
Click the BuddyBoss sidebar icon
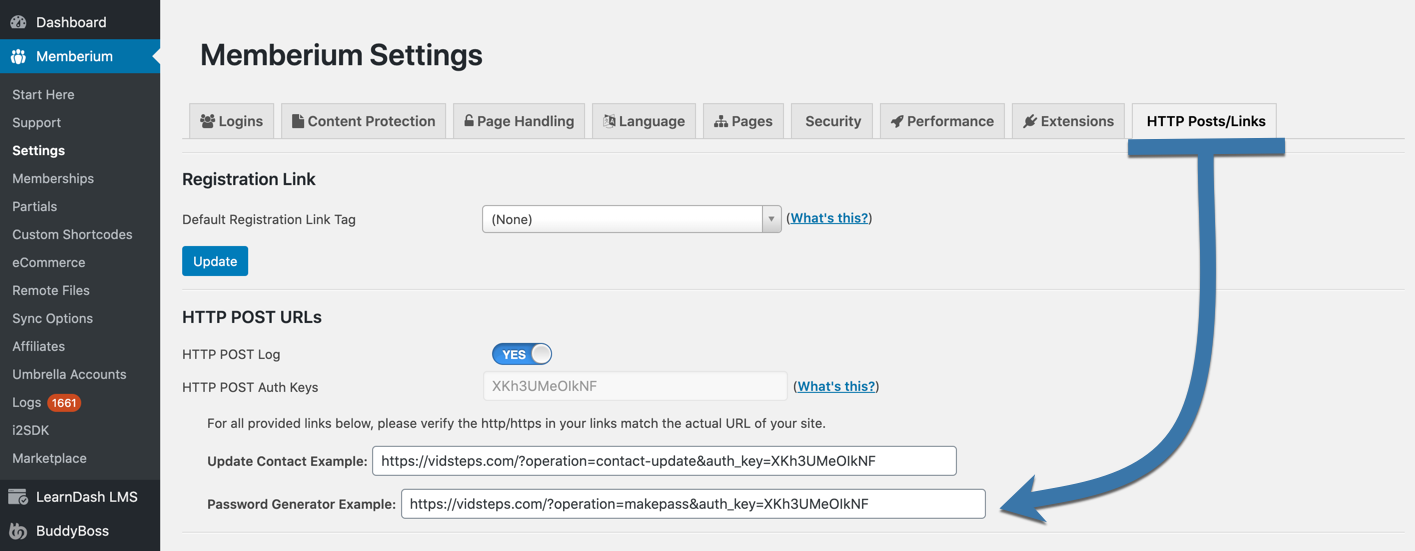click(18, 531)
